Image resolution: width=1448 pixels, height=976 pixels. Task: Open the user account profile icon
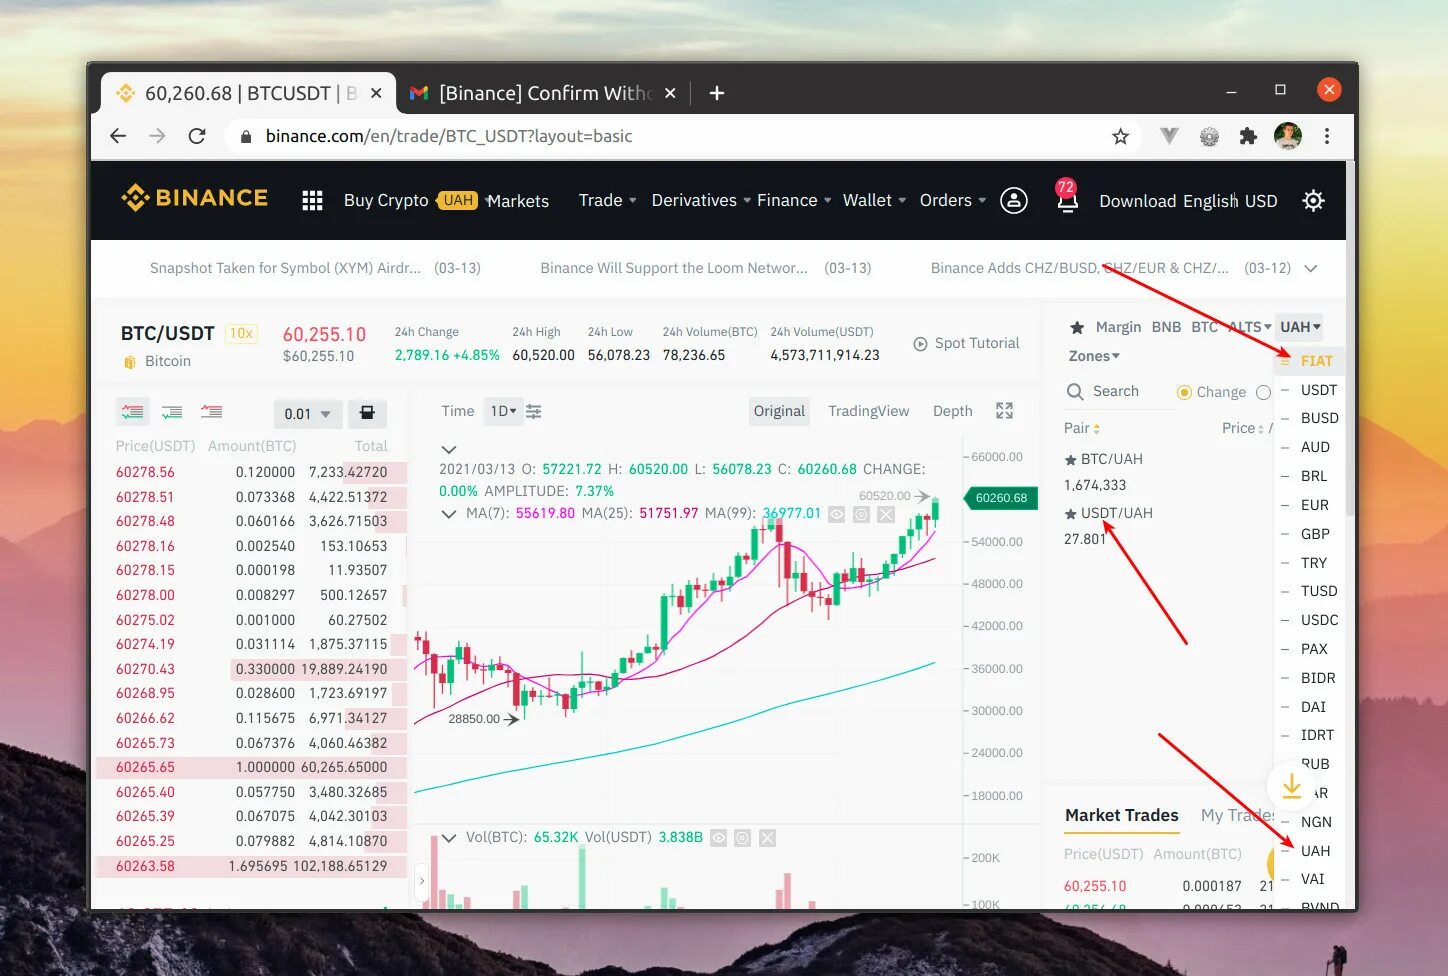coord(1014,201)
